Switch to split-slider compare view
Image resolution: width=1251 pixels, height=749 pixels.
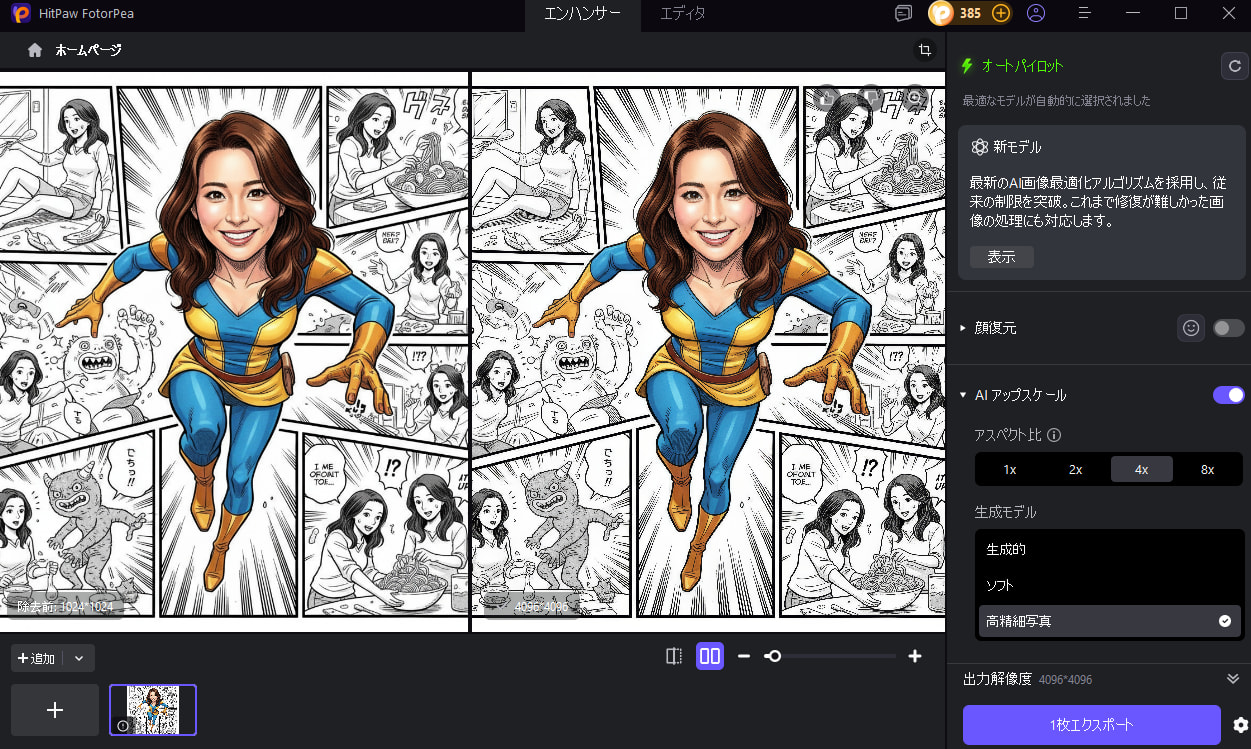[674, 656]
